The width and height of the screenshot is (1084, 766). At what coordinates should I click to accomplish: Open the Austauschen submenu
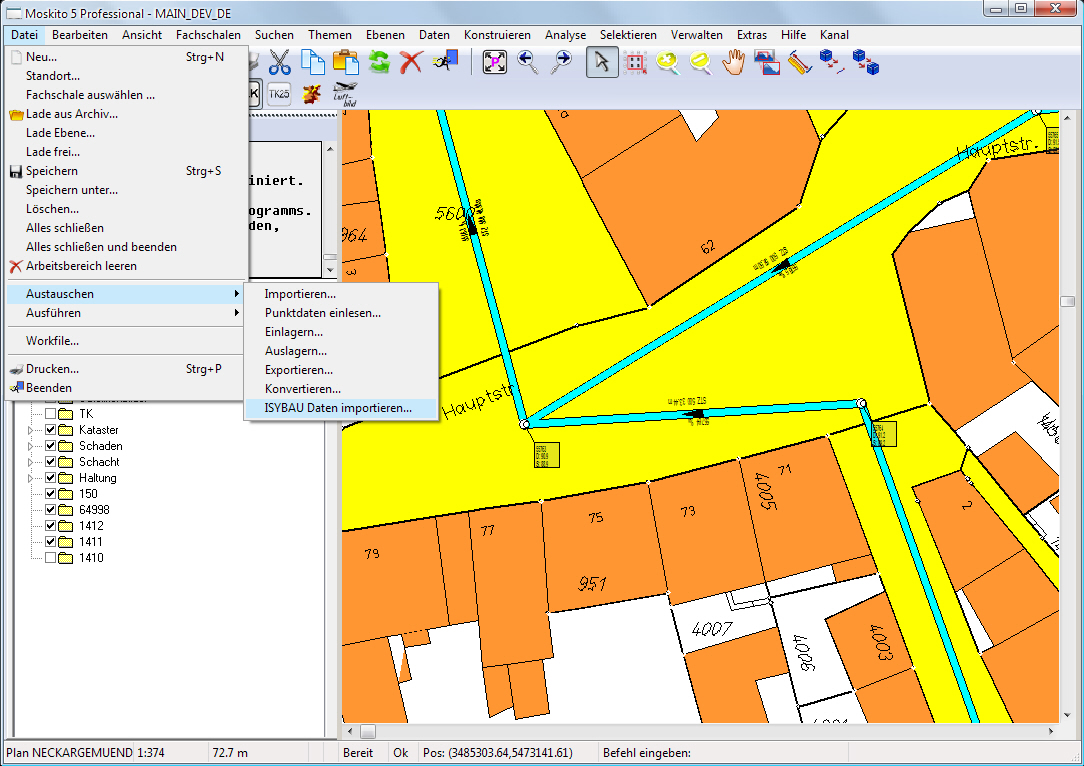[x=125, y=294]
